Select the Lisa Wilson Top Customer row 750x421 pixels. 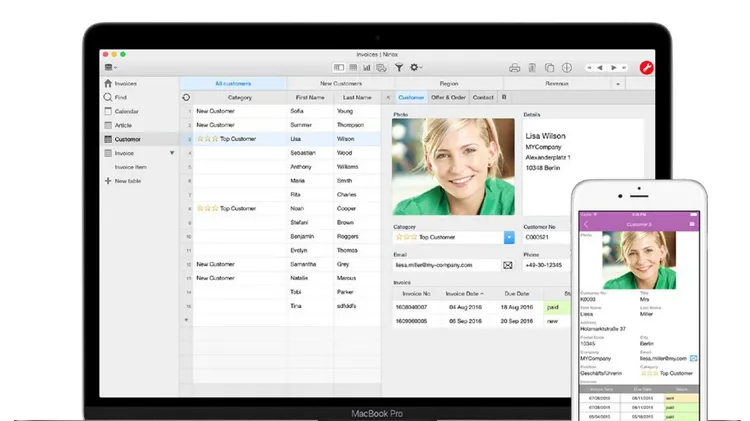coord(281,139)
